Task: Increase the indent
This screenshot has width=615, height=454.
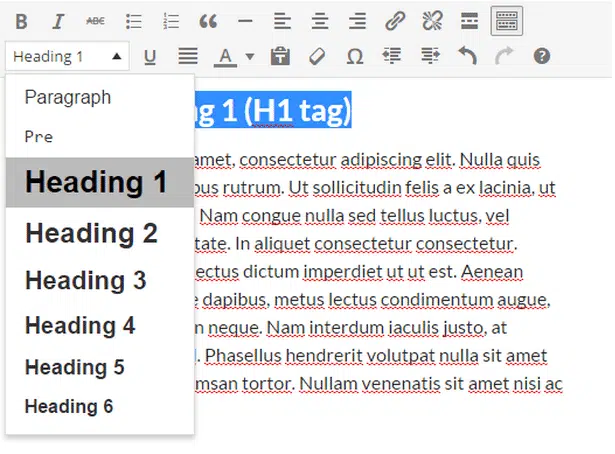Action: pyautogui.click(x=430, y=56)
